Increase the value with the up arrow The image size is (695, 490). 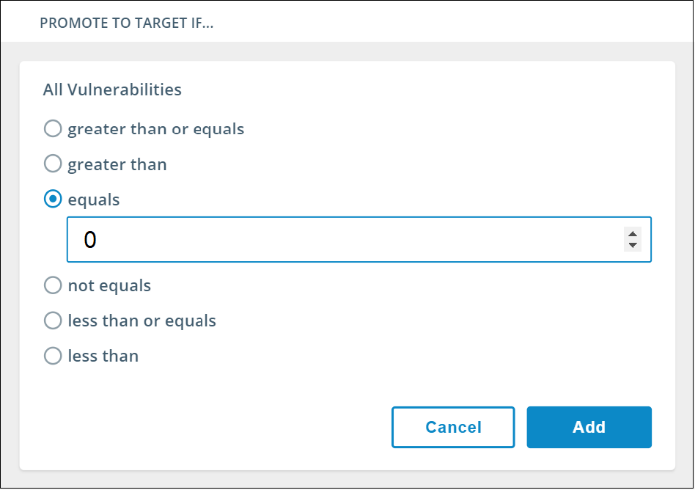point(632,234)
